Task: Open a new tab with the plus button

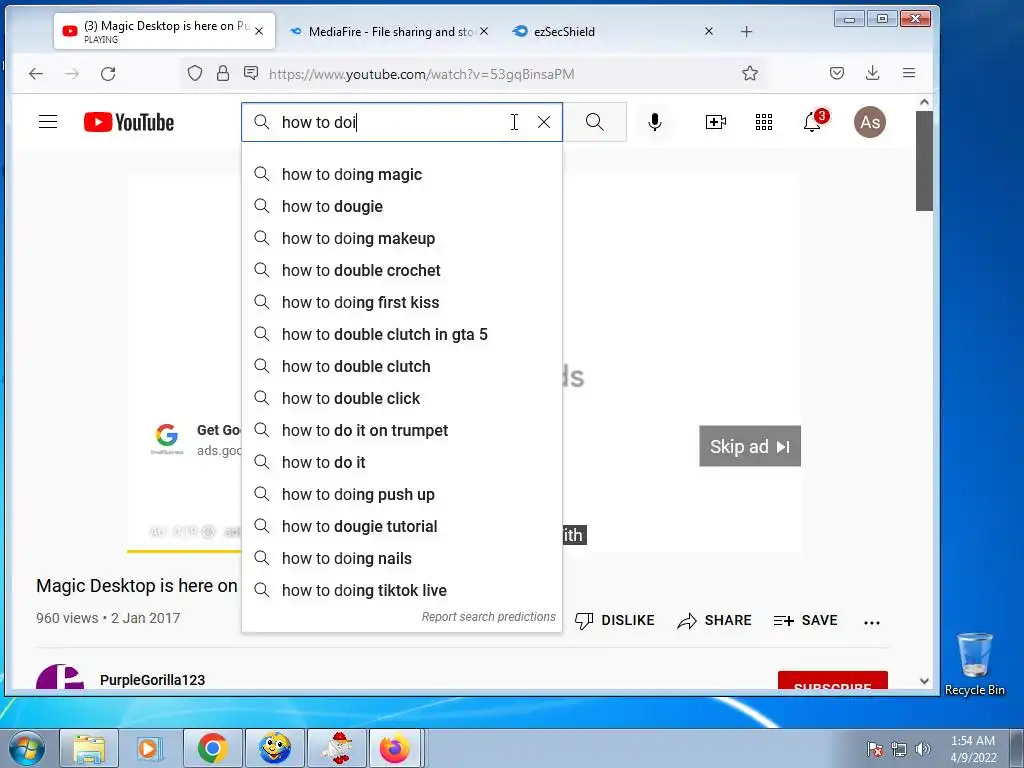Action: [x=746, y=31]
